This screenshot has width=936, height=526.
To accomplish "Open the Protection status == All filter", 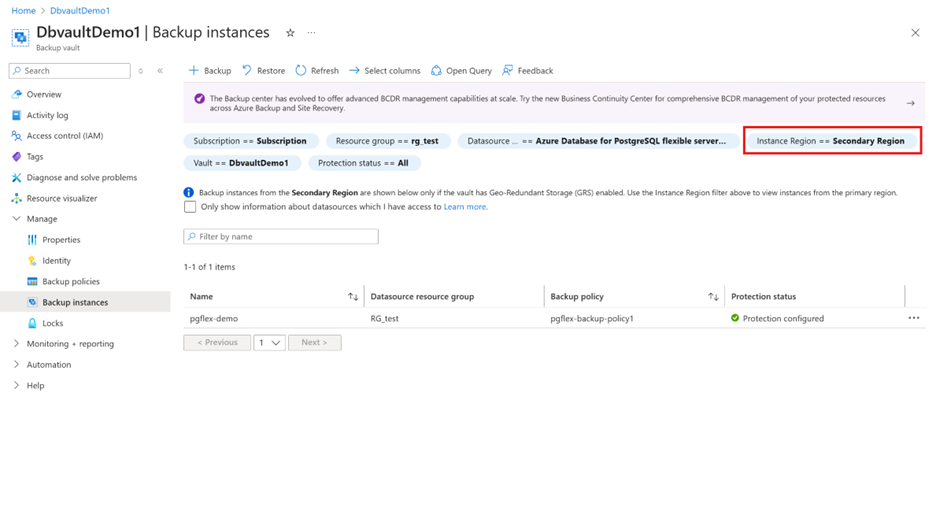I will (364, 163).
